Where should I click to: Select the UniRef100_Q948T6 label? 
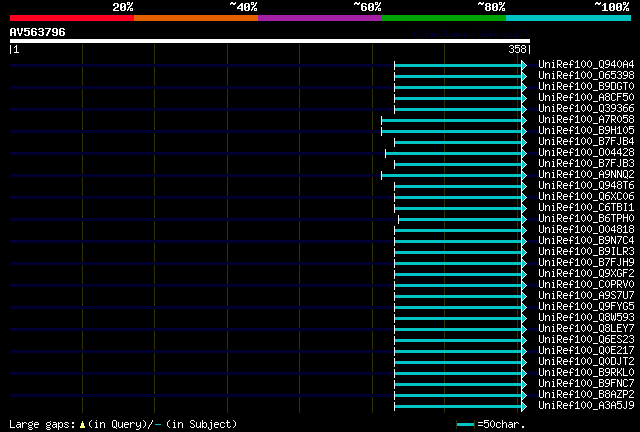click(586, 186)
